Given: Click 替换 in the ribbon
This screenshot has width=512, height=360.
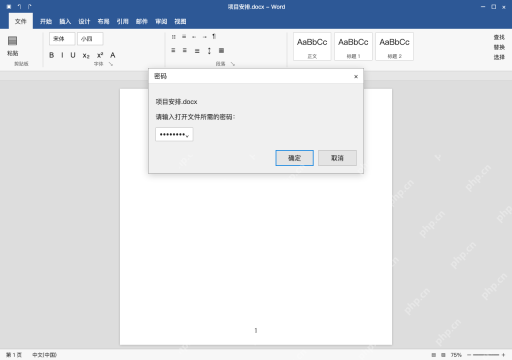Looking at the screenshot, I should 499,47.
